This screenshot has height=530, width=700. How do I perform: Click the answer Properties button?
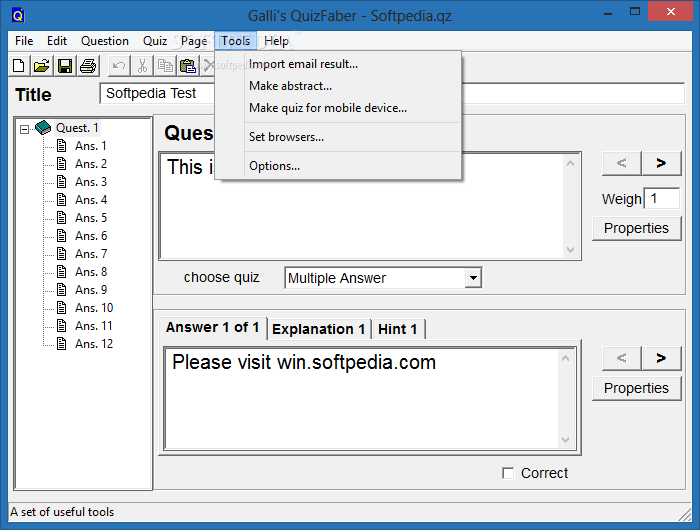tap(637, 388)
